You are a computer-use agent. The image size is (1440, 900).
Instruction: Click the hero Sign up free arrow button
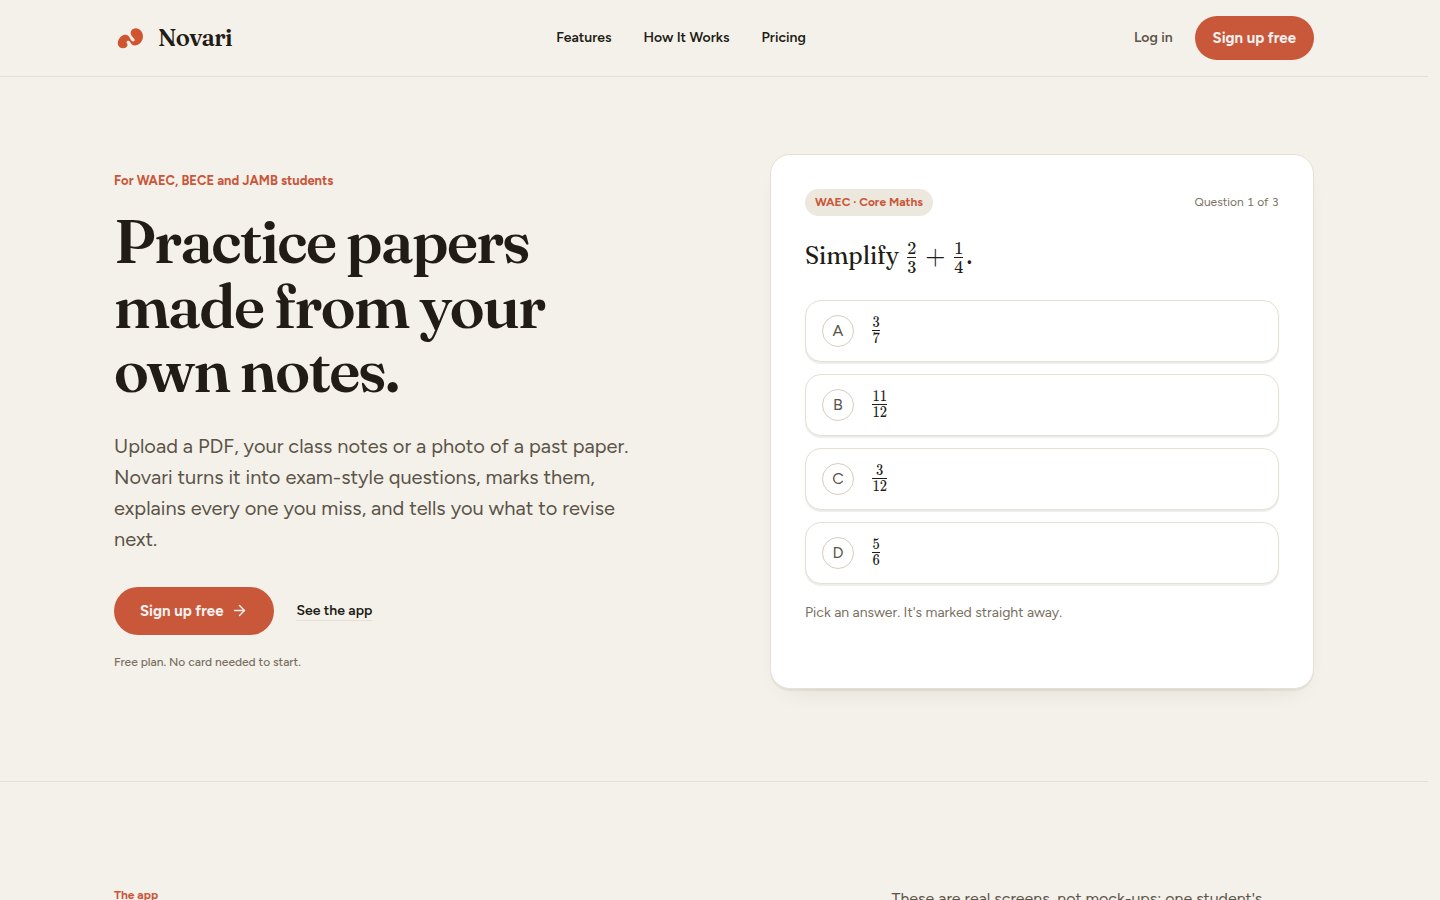[x=194, y=611]
